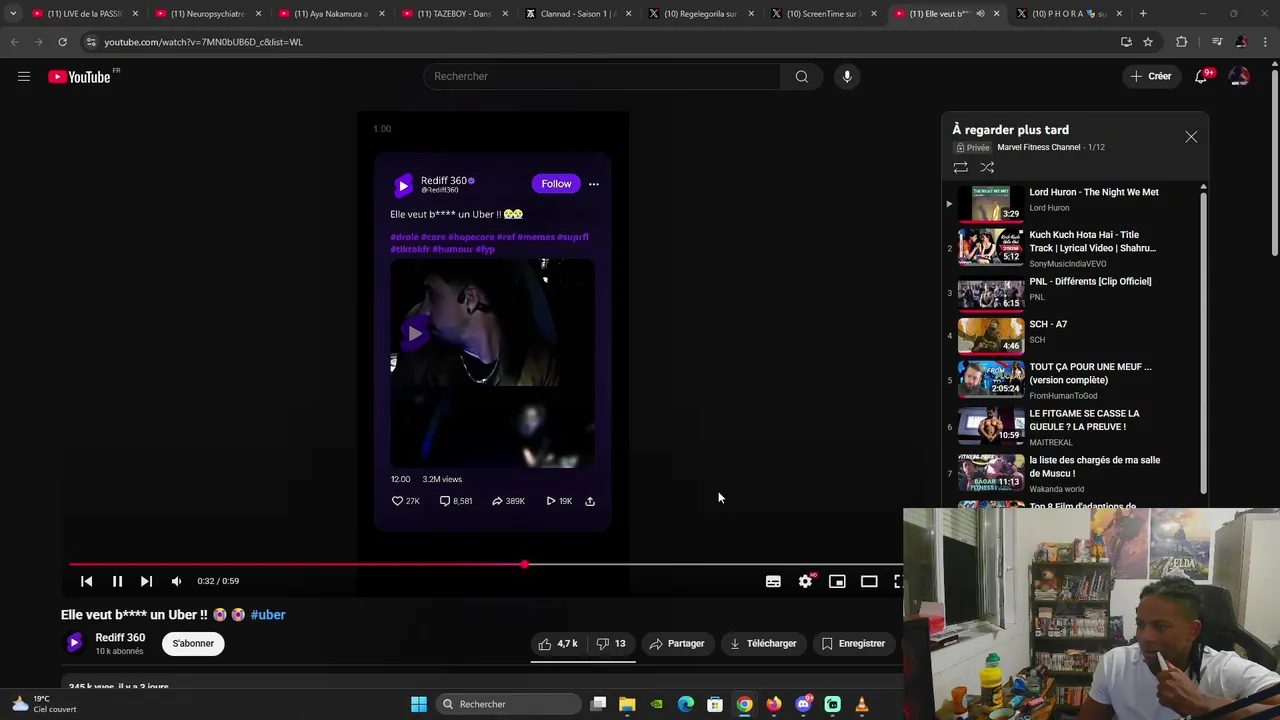
Task: Click the Créer button
Action: [x=1150, y=76]
